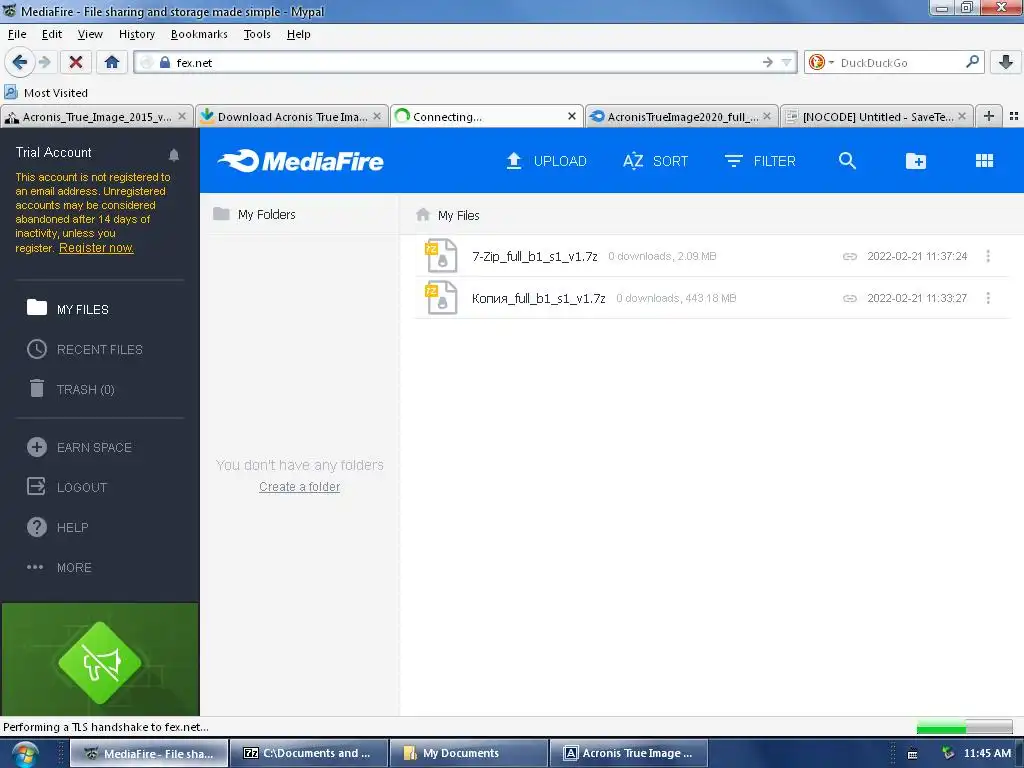This screenshot has width=1024, height=768.
Task: Open the Bookmarks menu
Action: [x=199, y=34]
